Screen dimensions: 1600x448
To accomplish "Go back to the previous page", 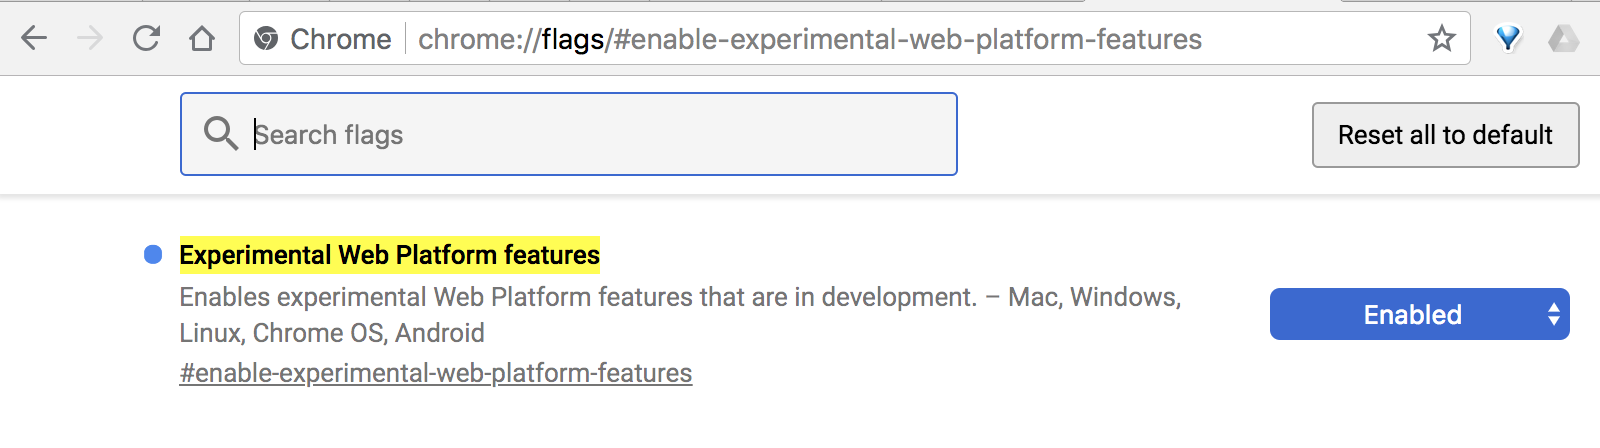I will click(x=34, y=39).
